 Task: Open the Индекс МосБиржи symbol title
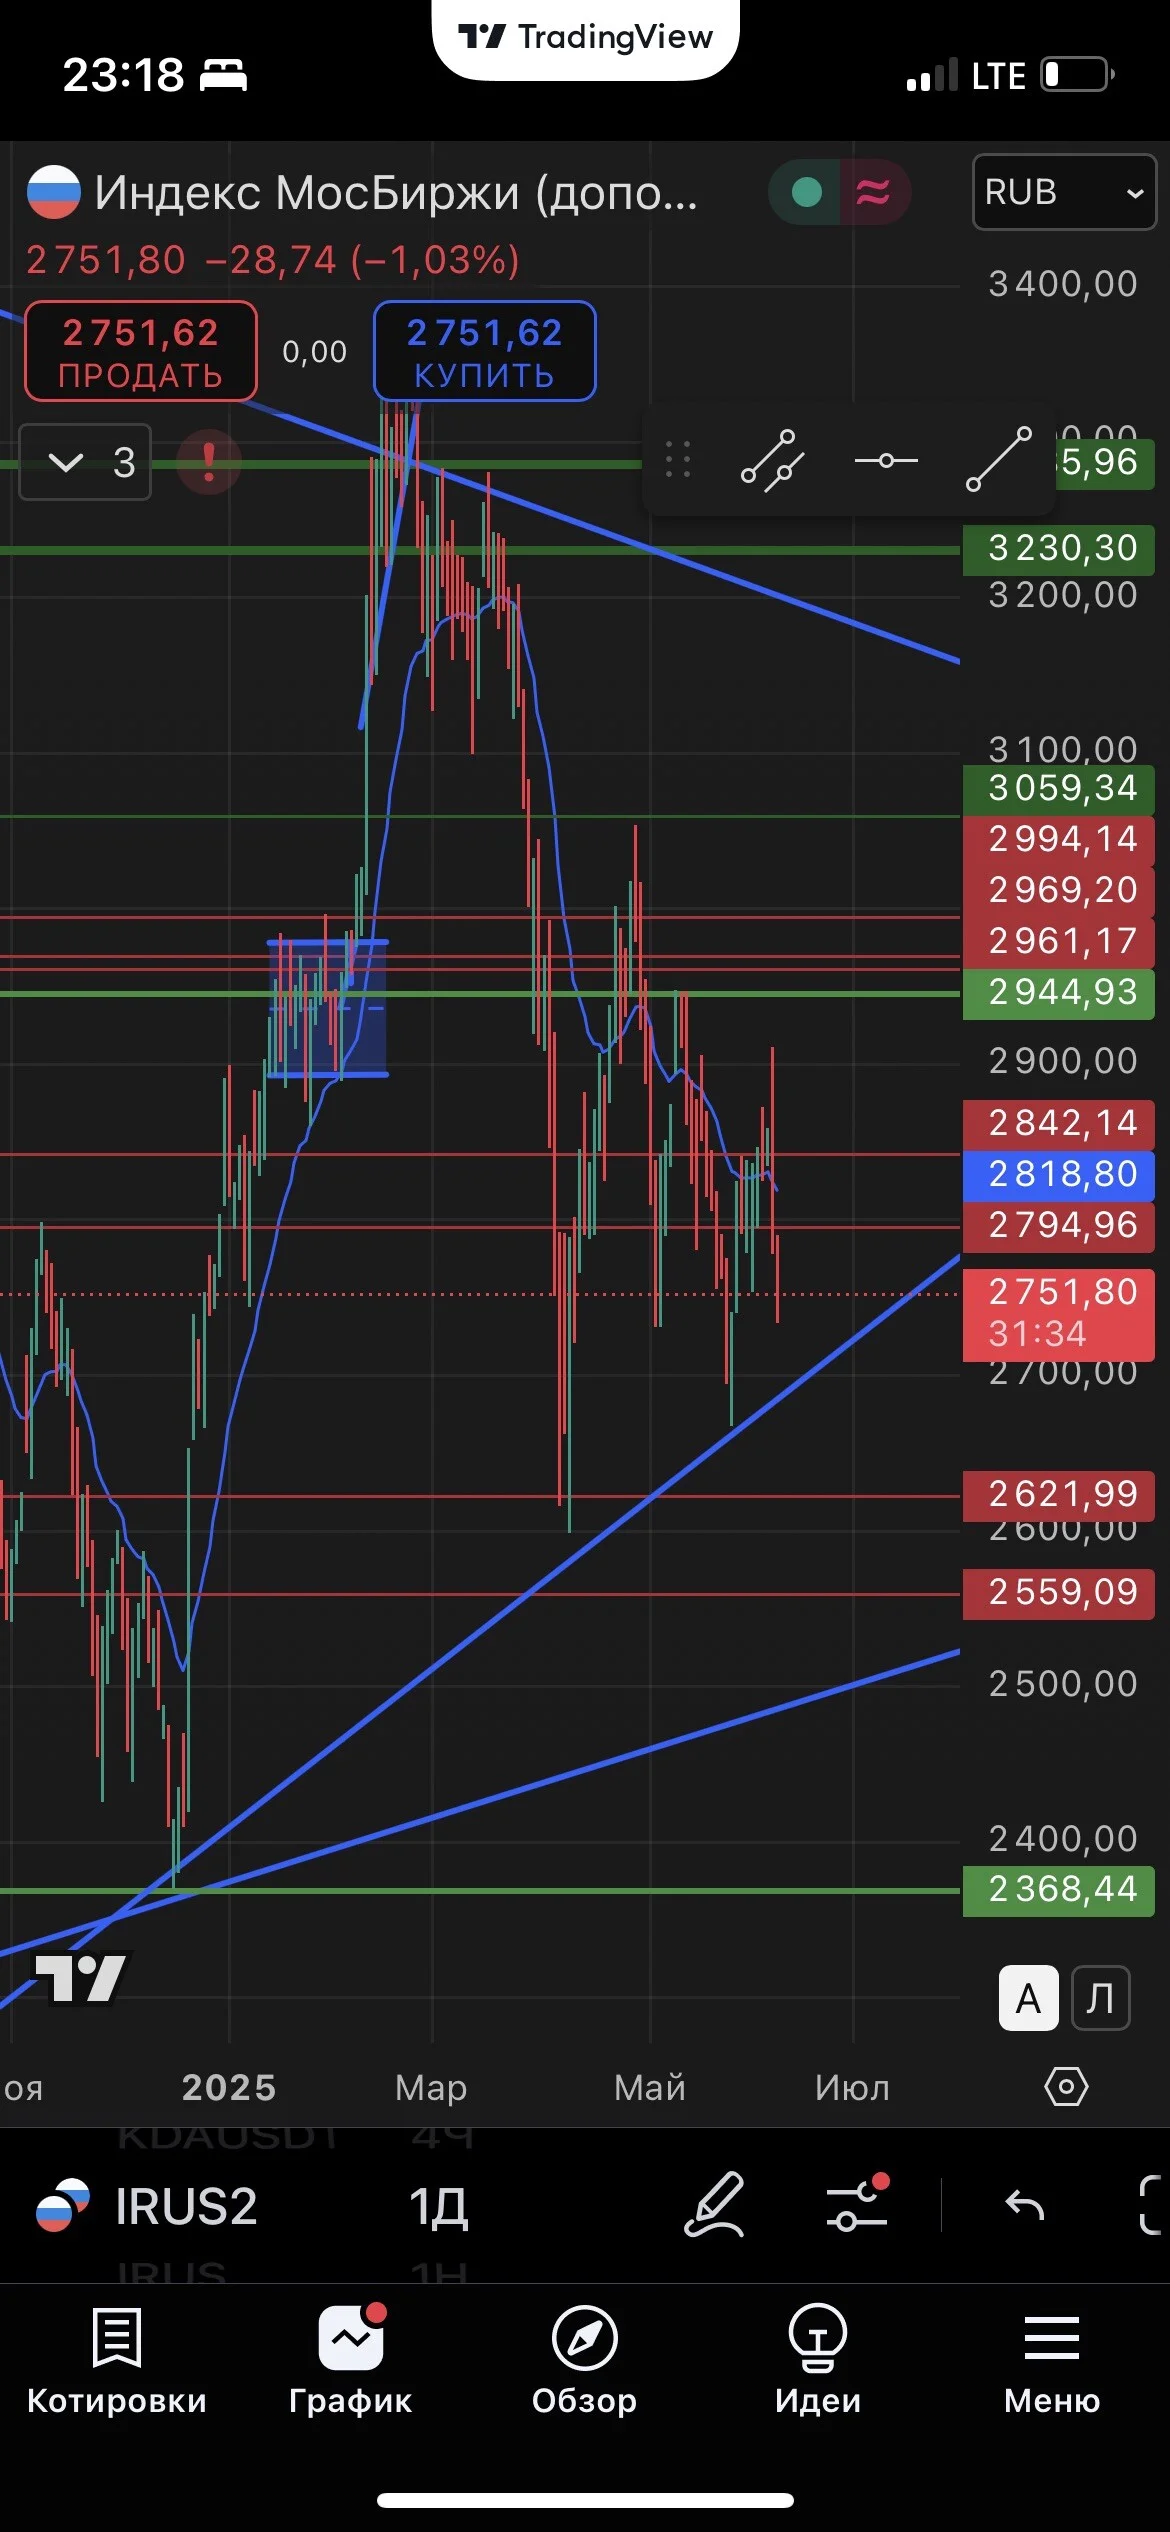point(396,192)
